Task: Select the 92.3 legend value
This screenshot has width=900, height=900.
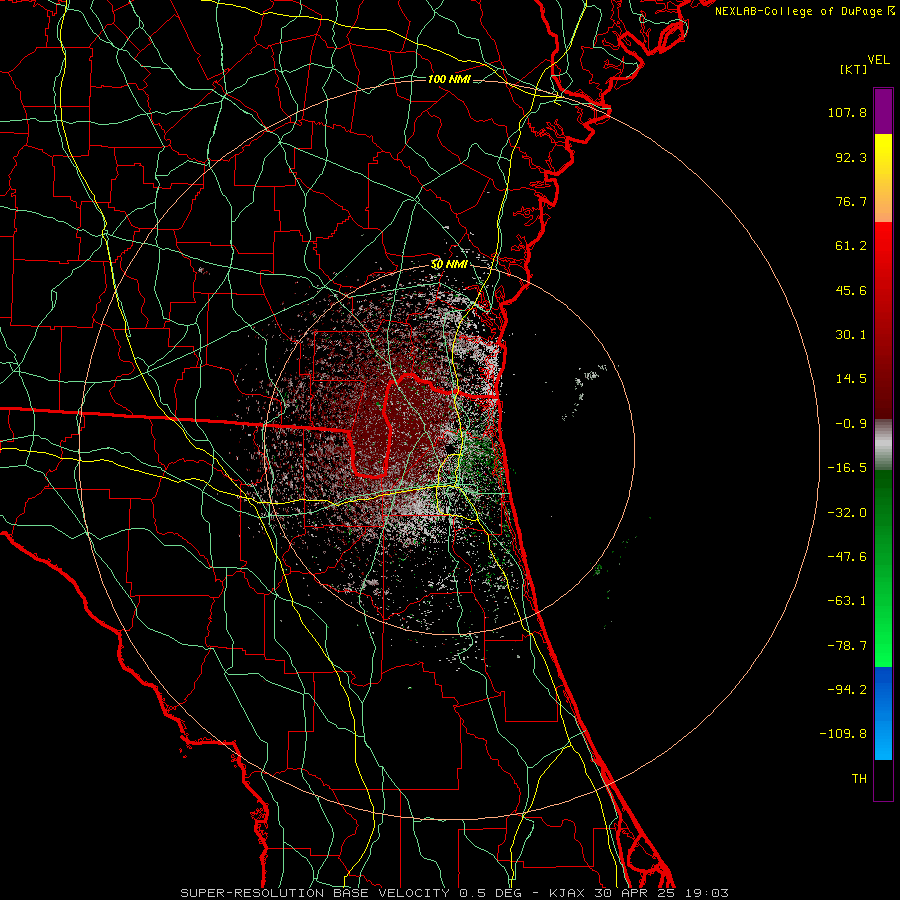Action: (x=851, y=157)
